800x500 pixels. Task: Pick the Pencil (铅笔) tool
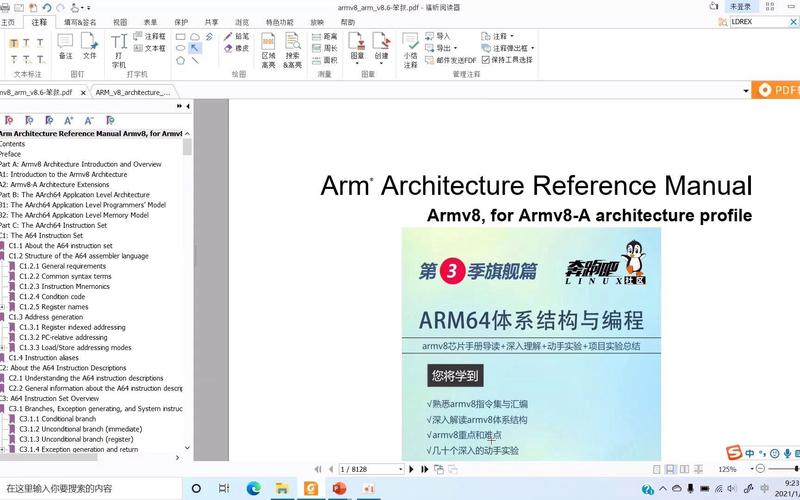[236, 37]
